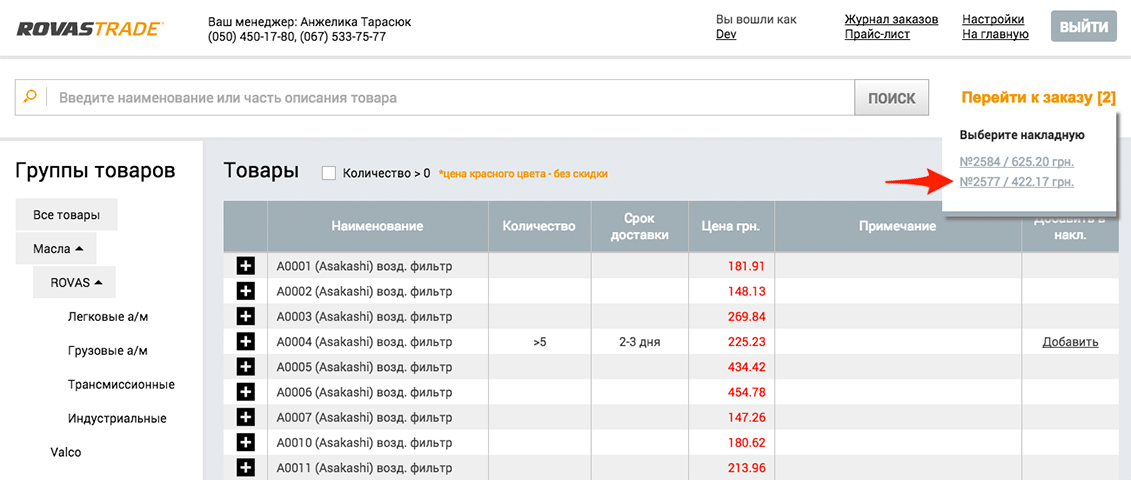Screen dimensions: 1131x480
Task: Click the ВЫЙТИ logout button
Action: point(1083,27)
